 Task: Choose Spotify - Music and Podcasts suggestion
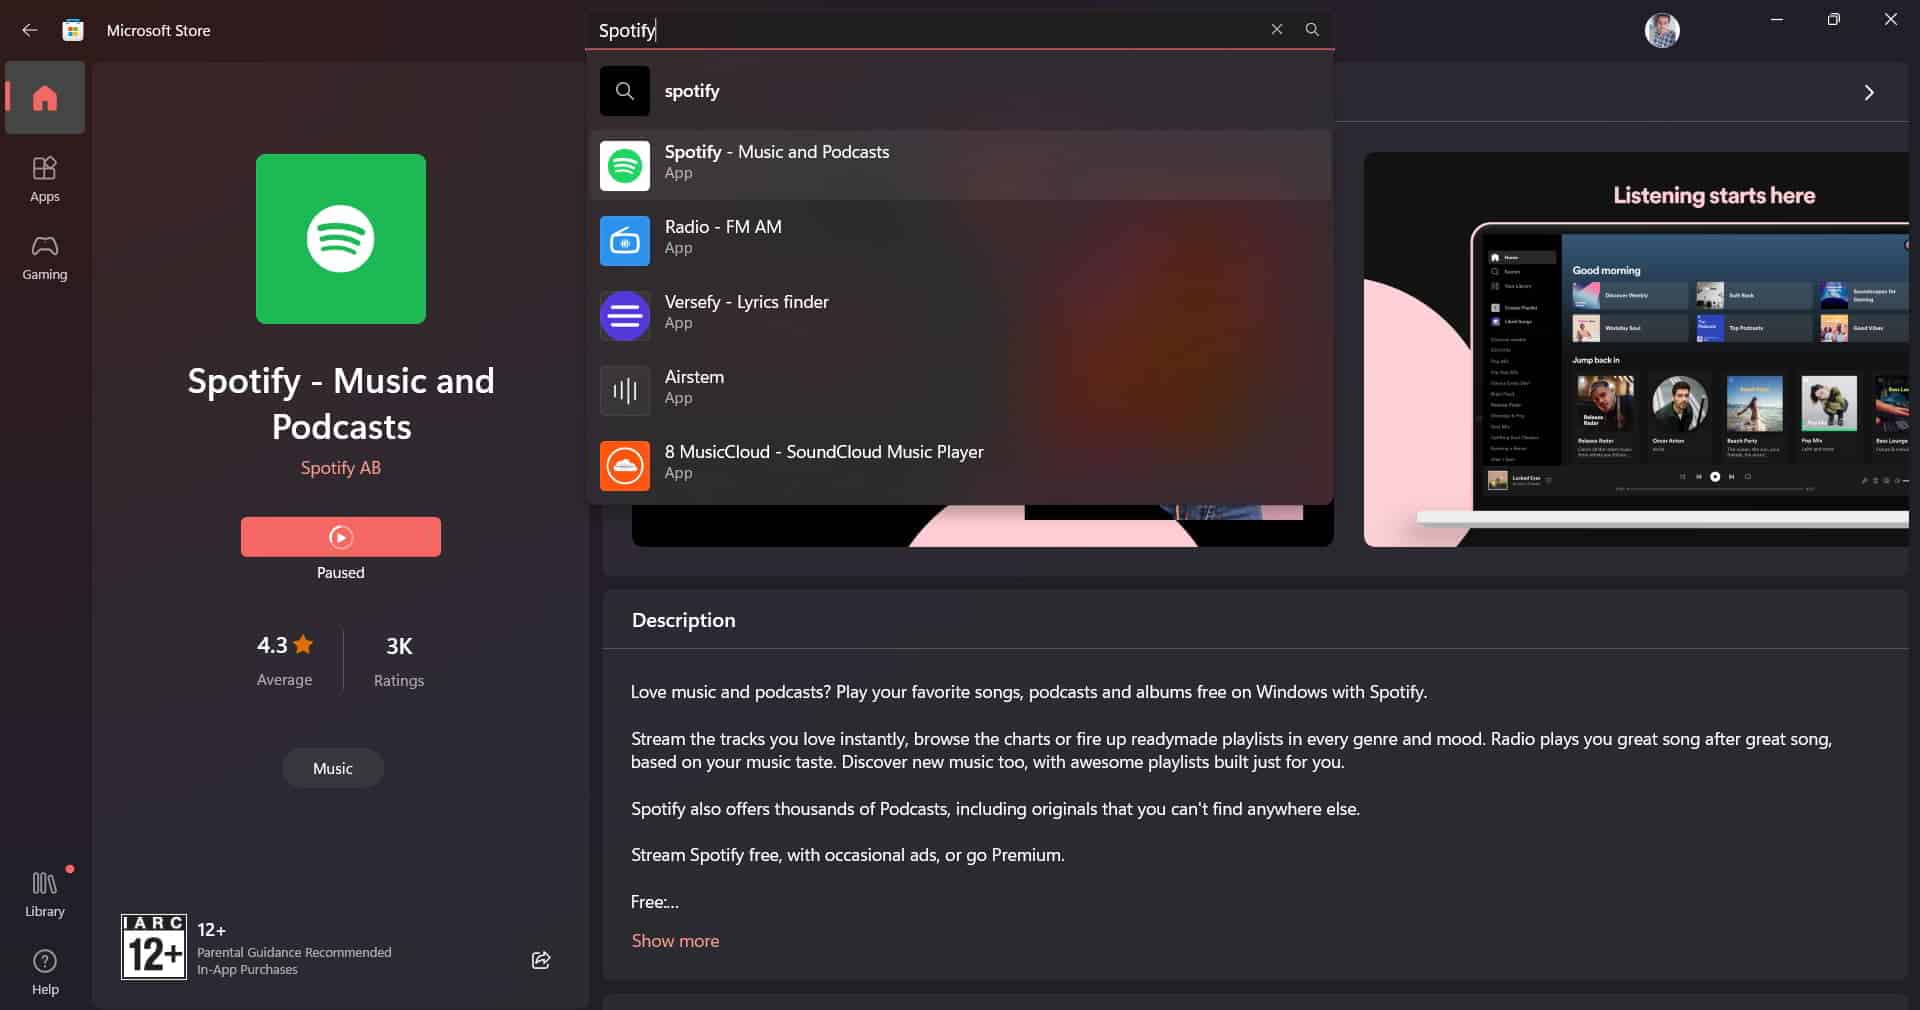click(960, 165)
